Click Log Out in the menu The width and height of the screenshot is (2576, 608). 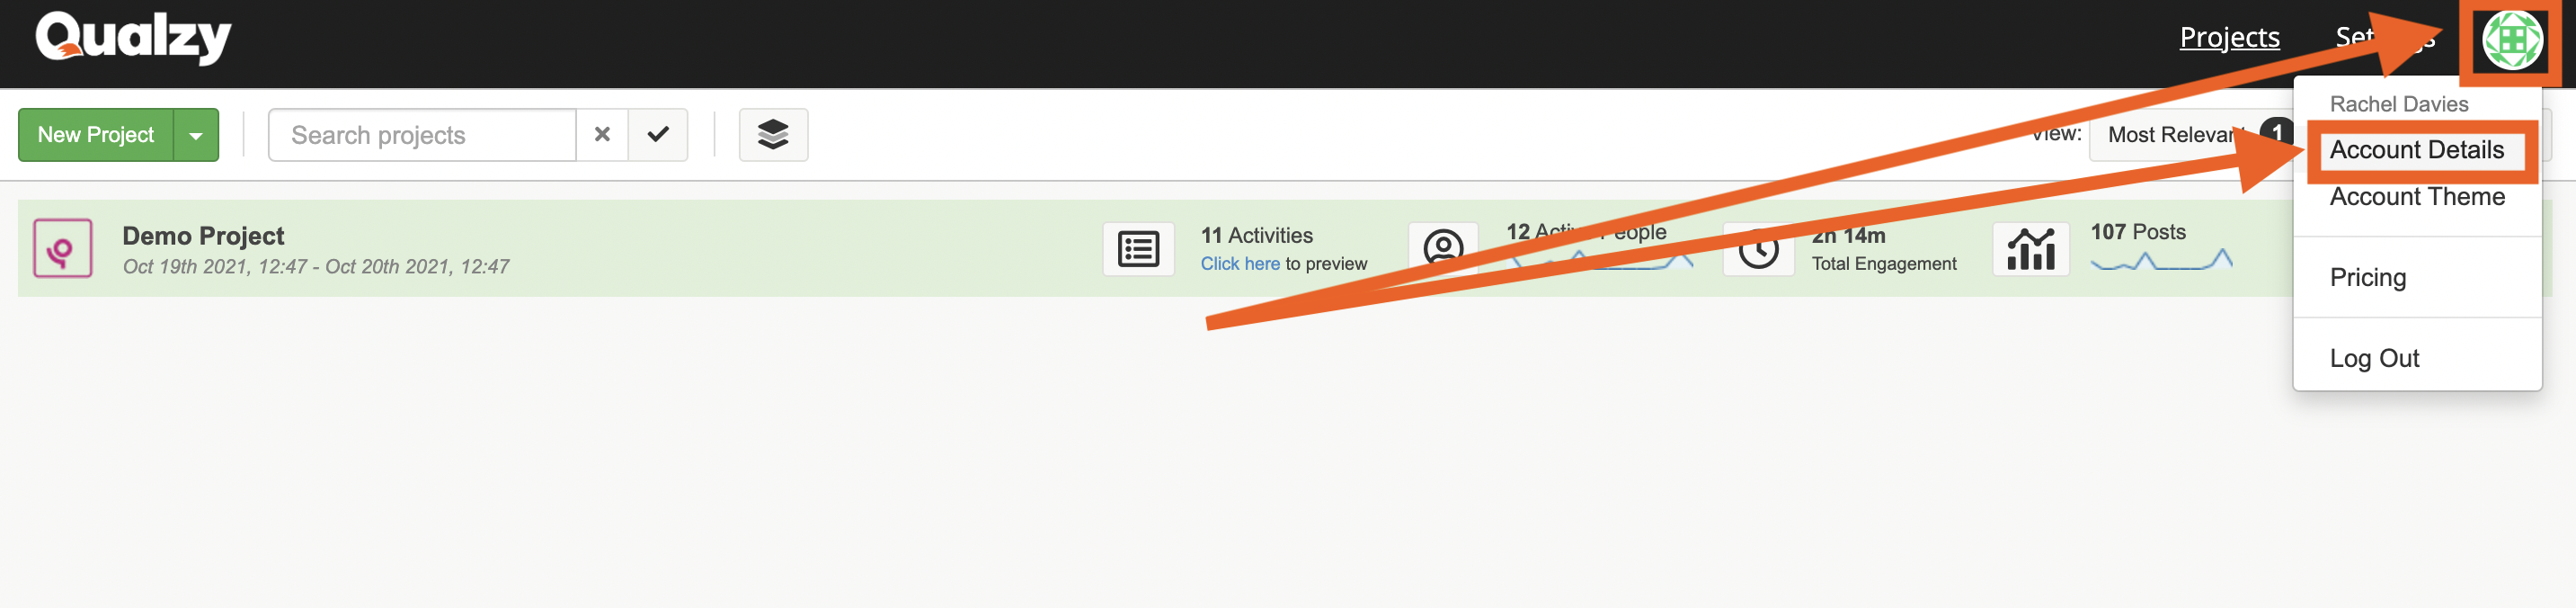pos(2374,358)
